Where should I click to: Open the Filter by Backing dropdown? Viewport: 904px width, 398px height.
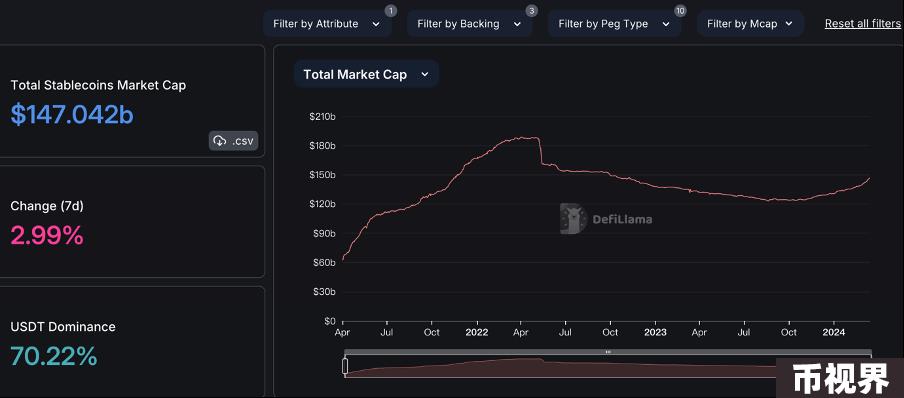point(469,24)
